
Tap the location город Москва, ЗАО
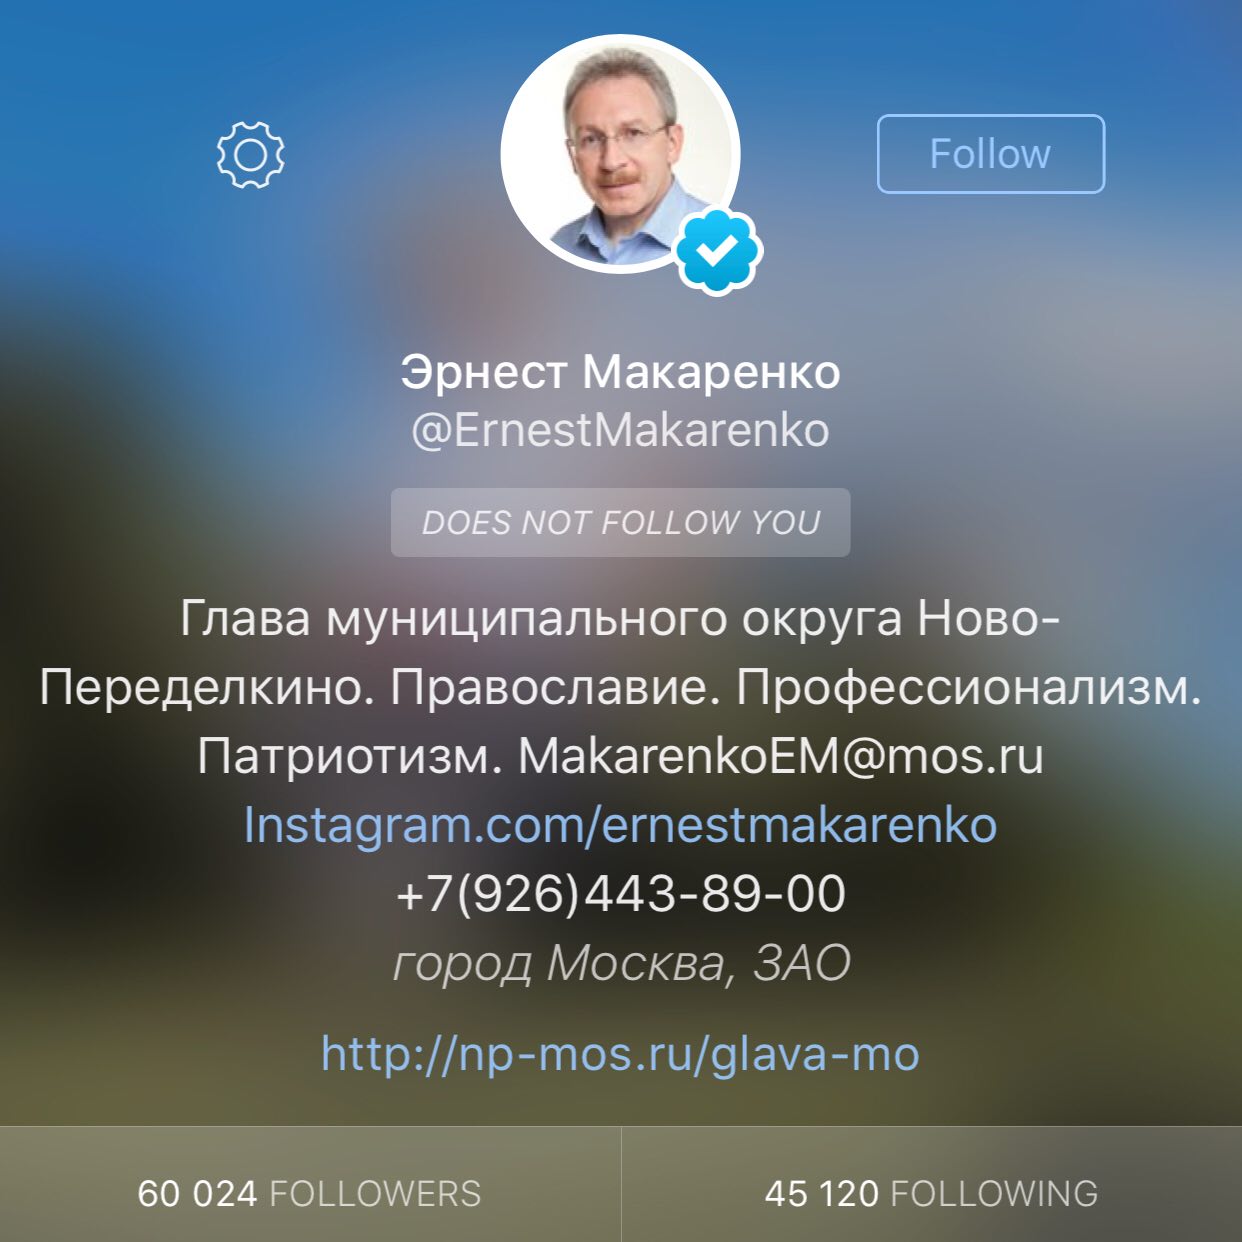(622, 963)
